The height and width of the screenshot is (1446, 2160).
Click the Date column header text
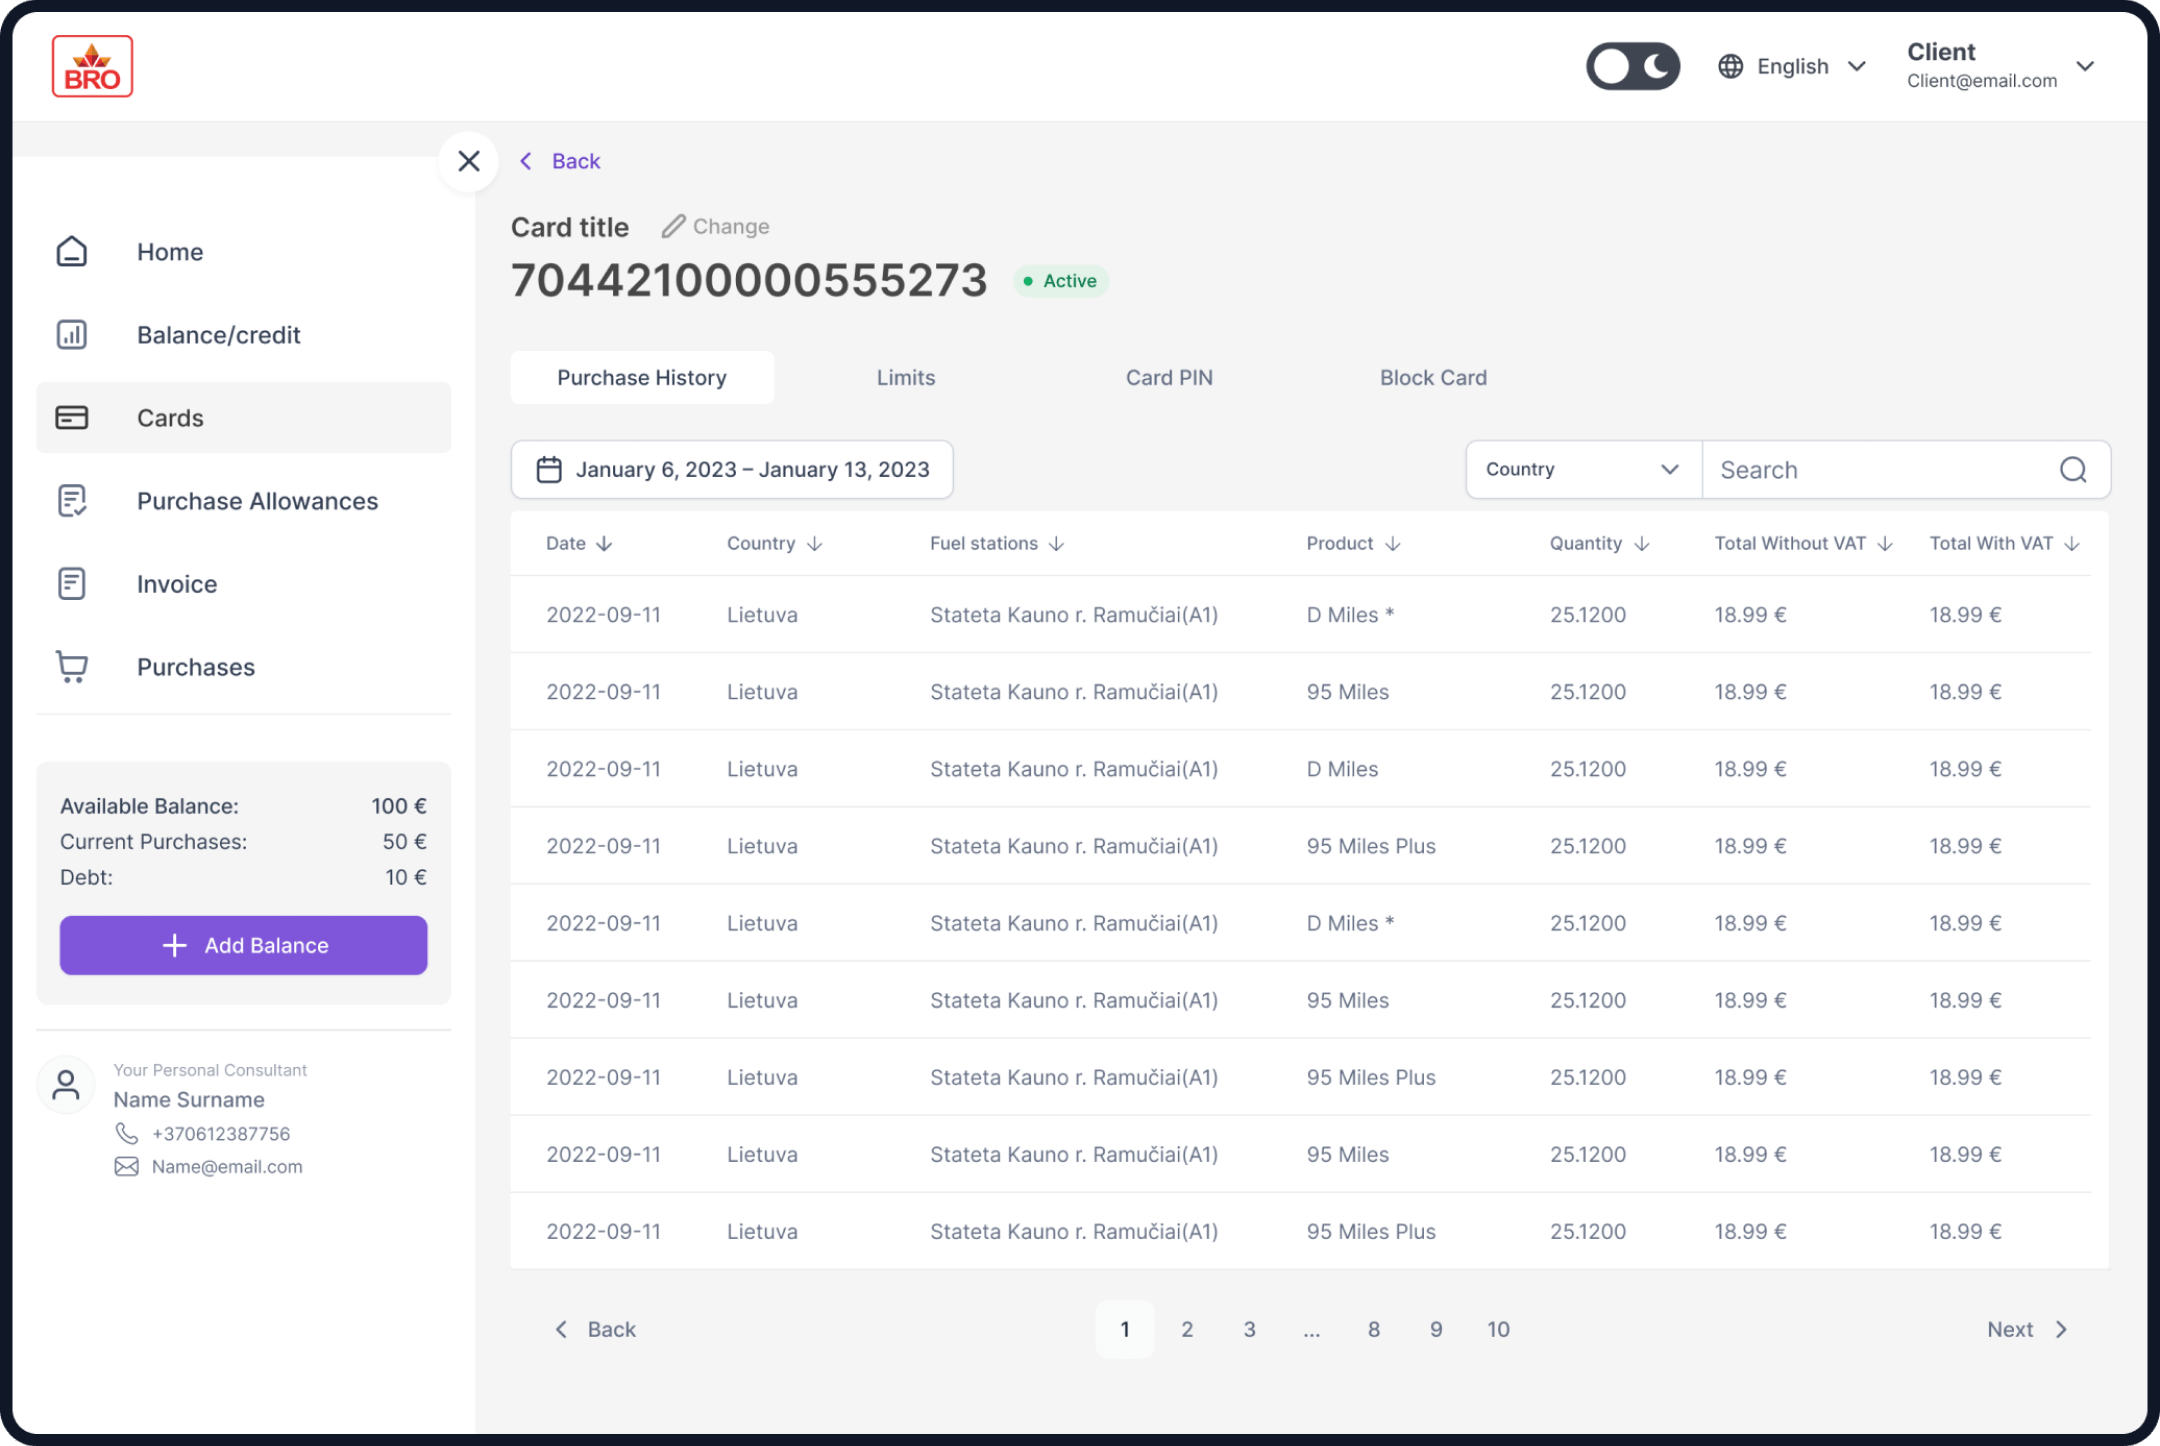(566, 543)
